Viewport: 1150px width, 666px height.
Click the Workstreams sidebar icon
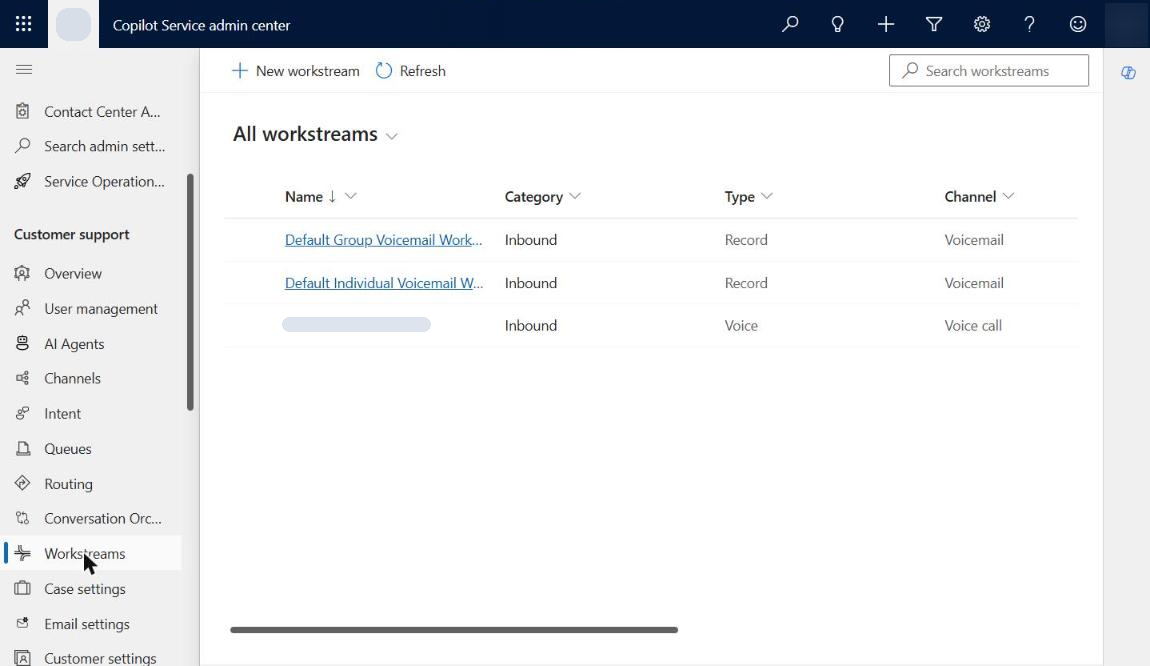click(23, 553)
